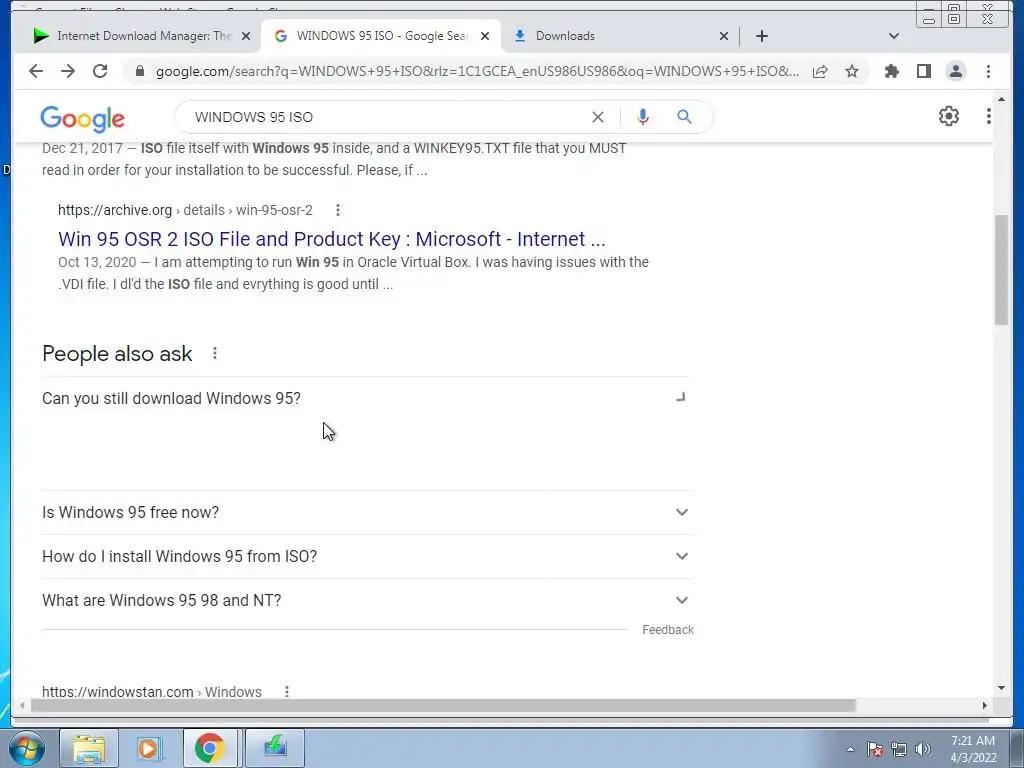Clear the Google search box
Screen dimensions: 1024x768
coord(598,117)
